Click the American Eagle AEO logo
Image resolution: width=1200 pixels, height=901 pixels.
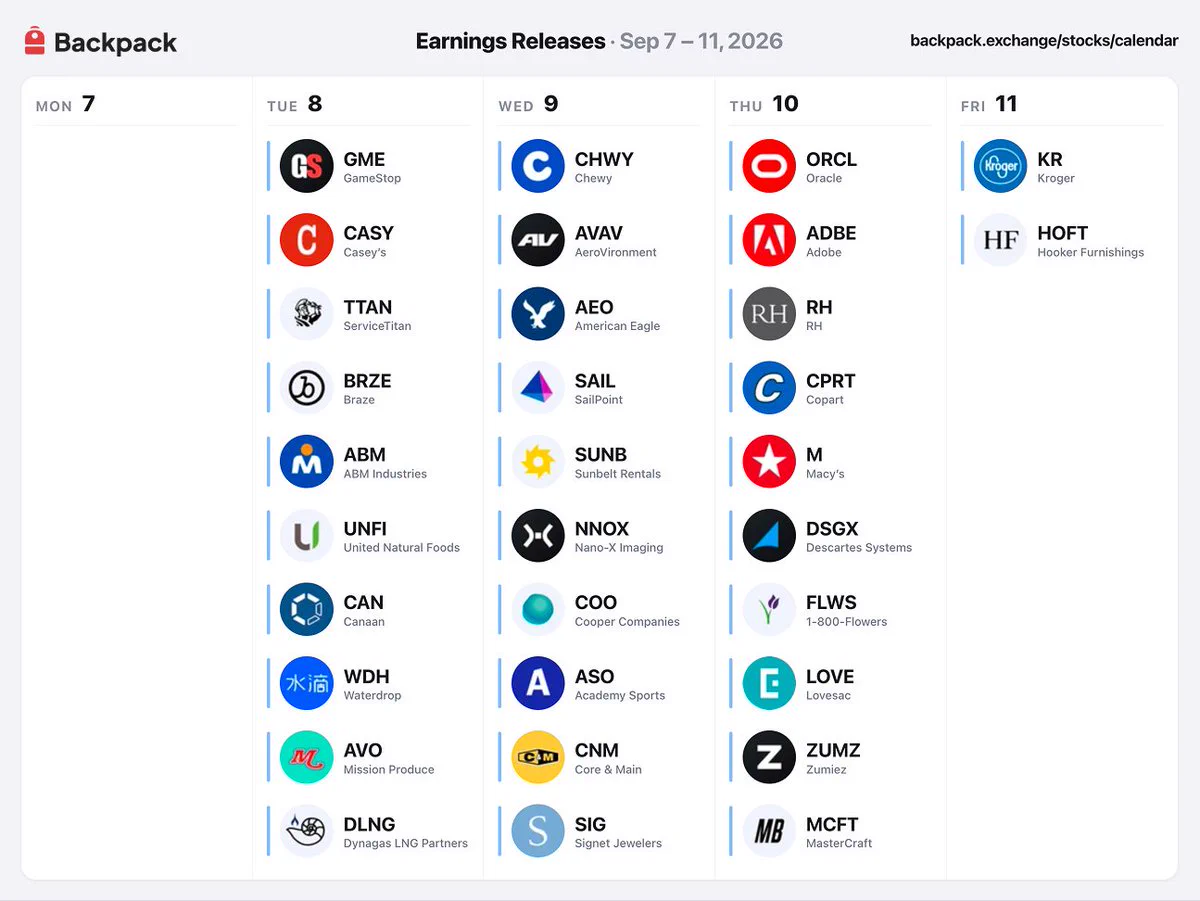pos(538,314)
